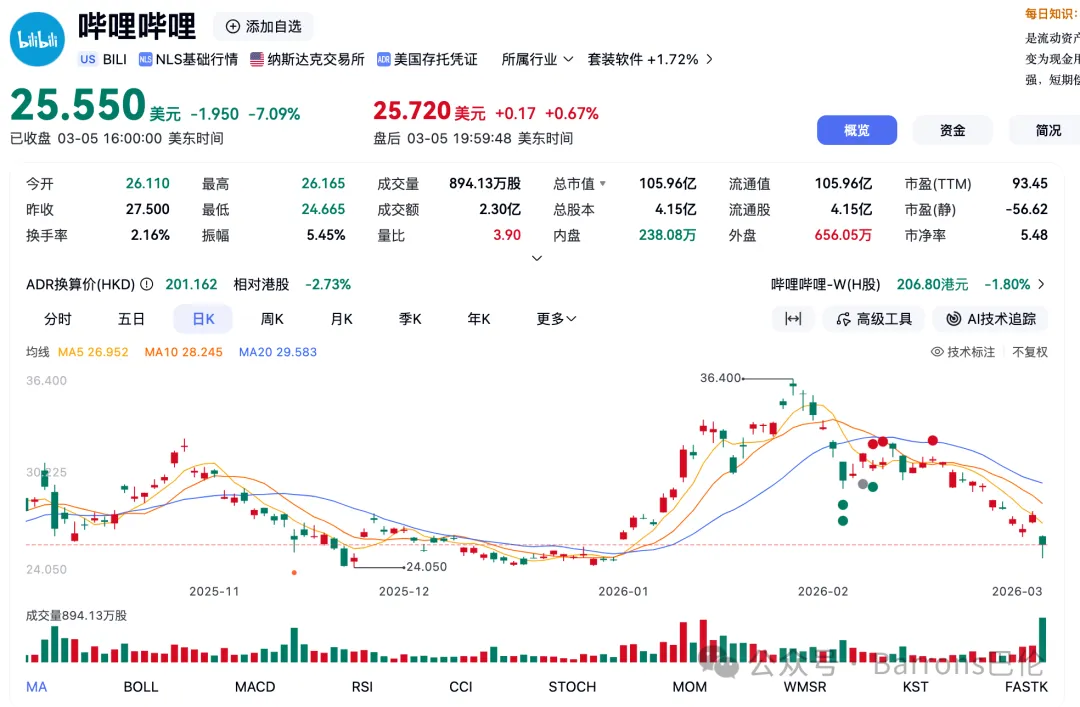1080x707 pixels.
Task: Select the 周K chart tab
Action: [x=272, y=319]
